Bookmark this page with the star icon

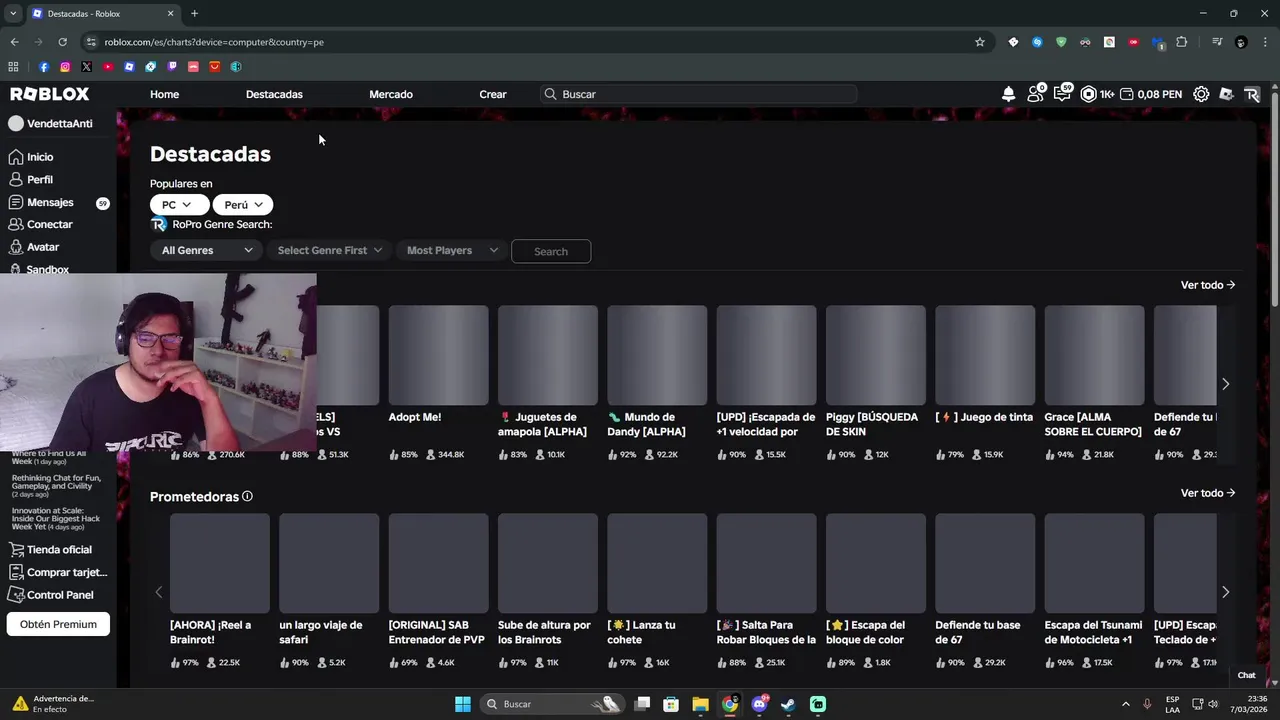click(x=980, y=42)
